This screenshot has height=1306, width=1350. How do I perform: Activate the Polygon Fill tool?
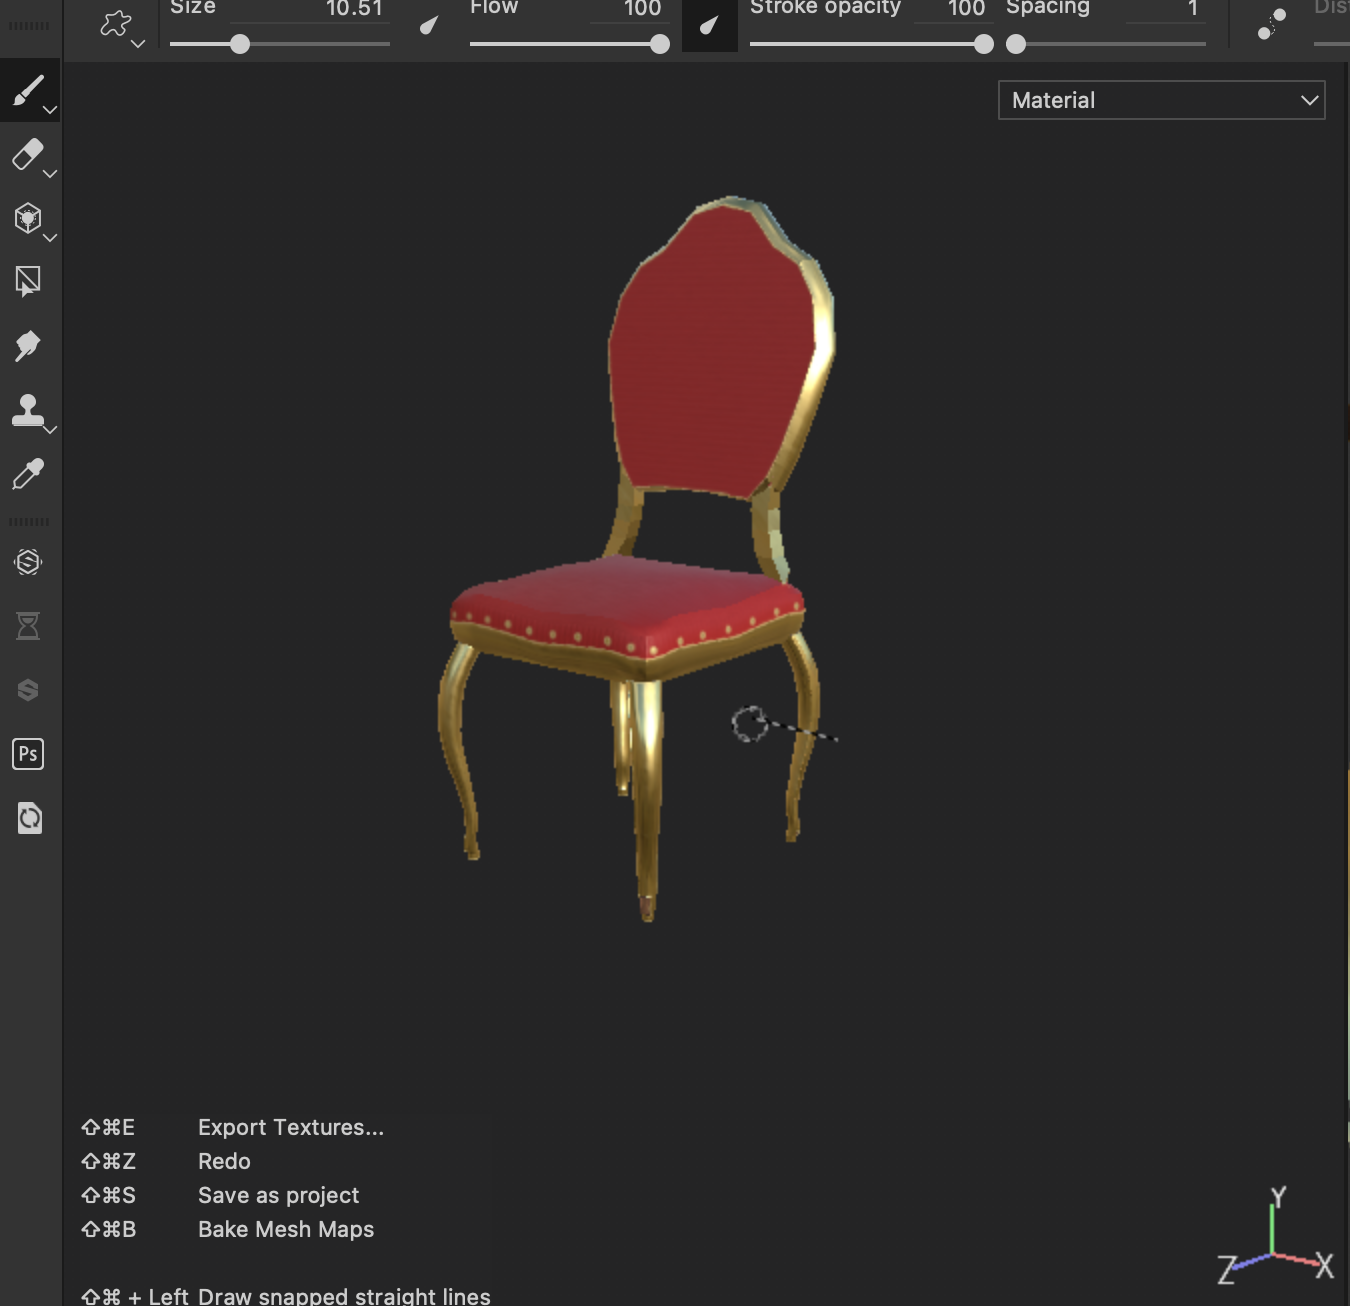pyautogui.click(x=27, y=282)
